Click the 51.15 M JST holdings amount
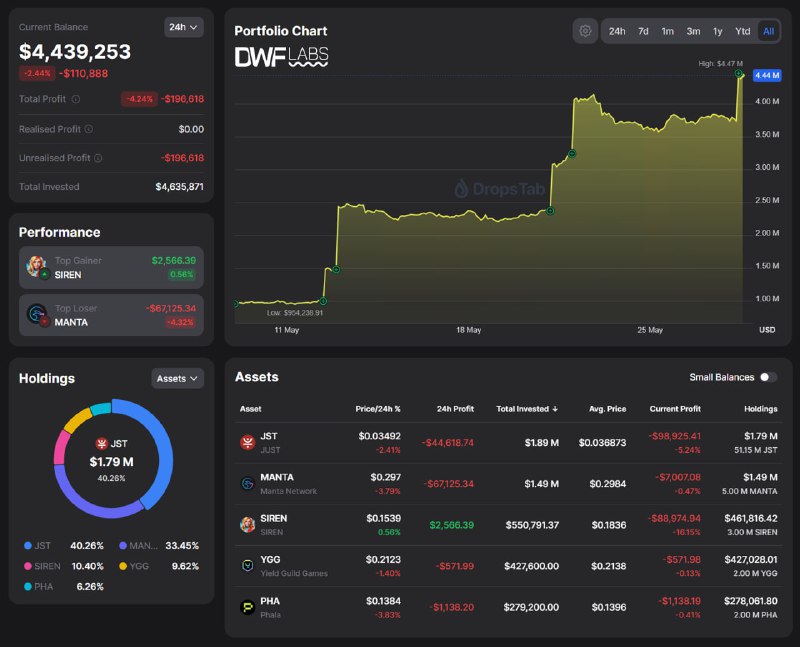This screenshot has width=800, height=647. (x=756, y=450)
